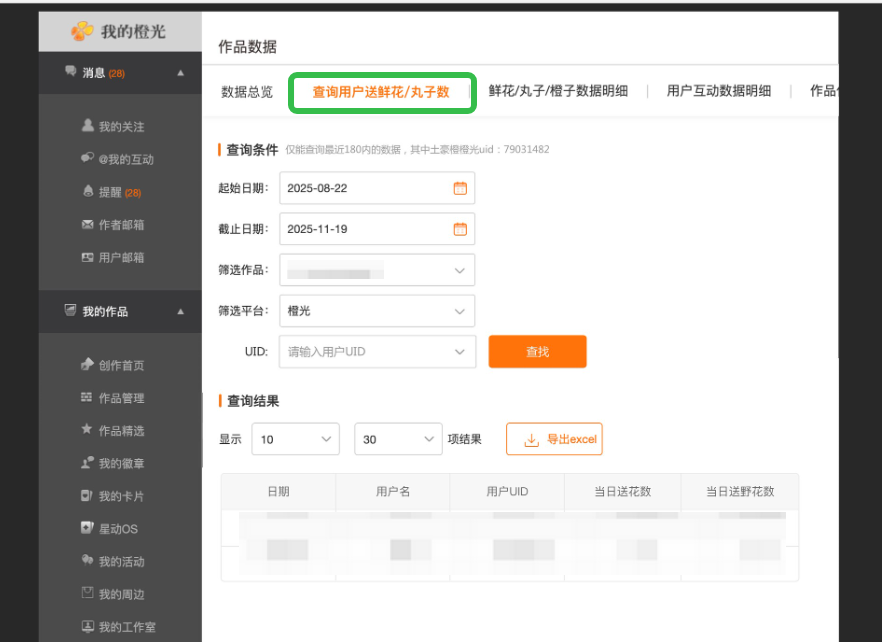Click the 创作首页 sidebar icon
This screenshot has width=882, height=642.
87,365
